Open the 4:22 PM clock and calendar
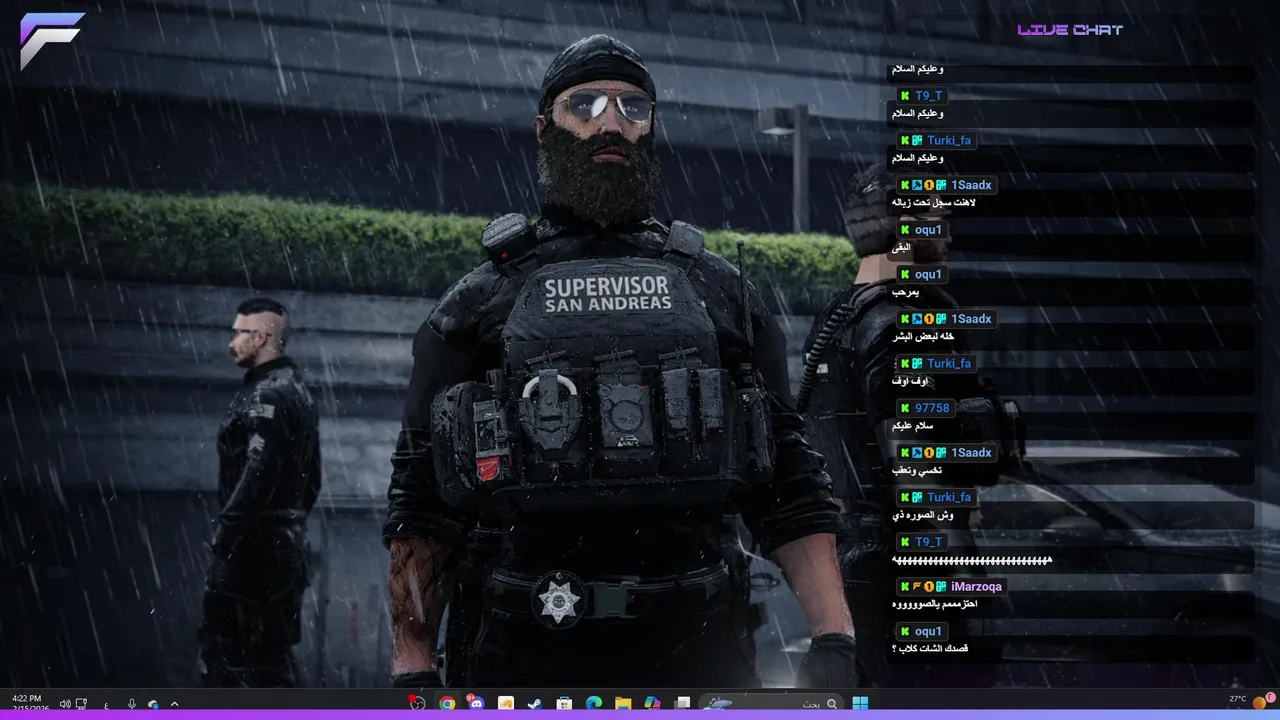 point(29,703)
